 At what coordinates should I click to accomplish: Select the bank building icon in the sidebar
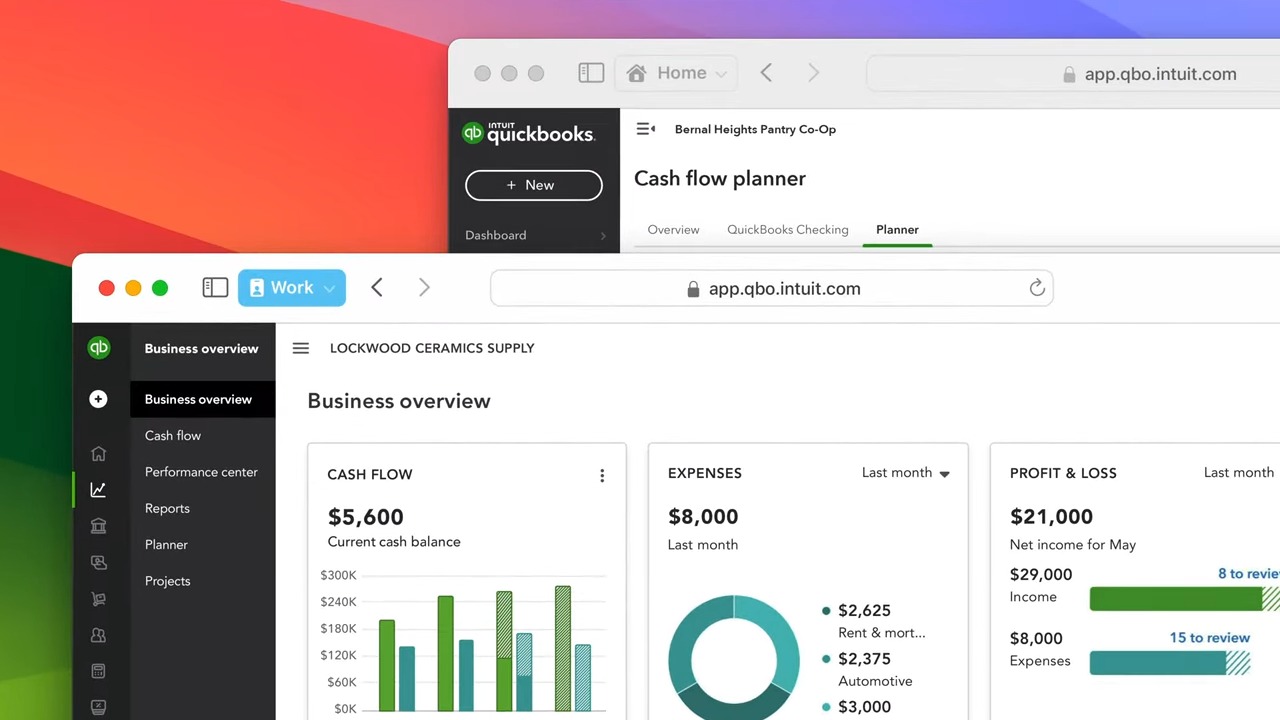(98, 526)
